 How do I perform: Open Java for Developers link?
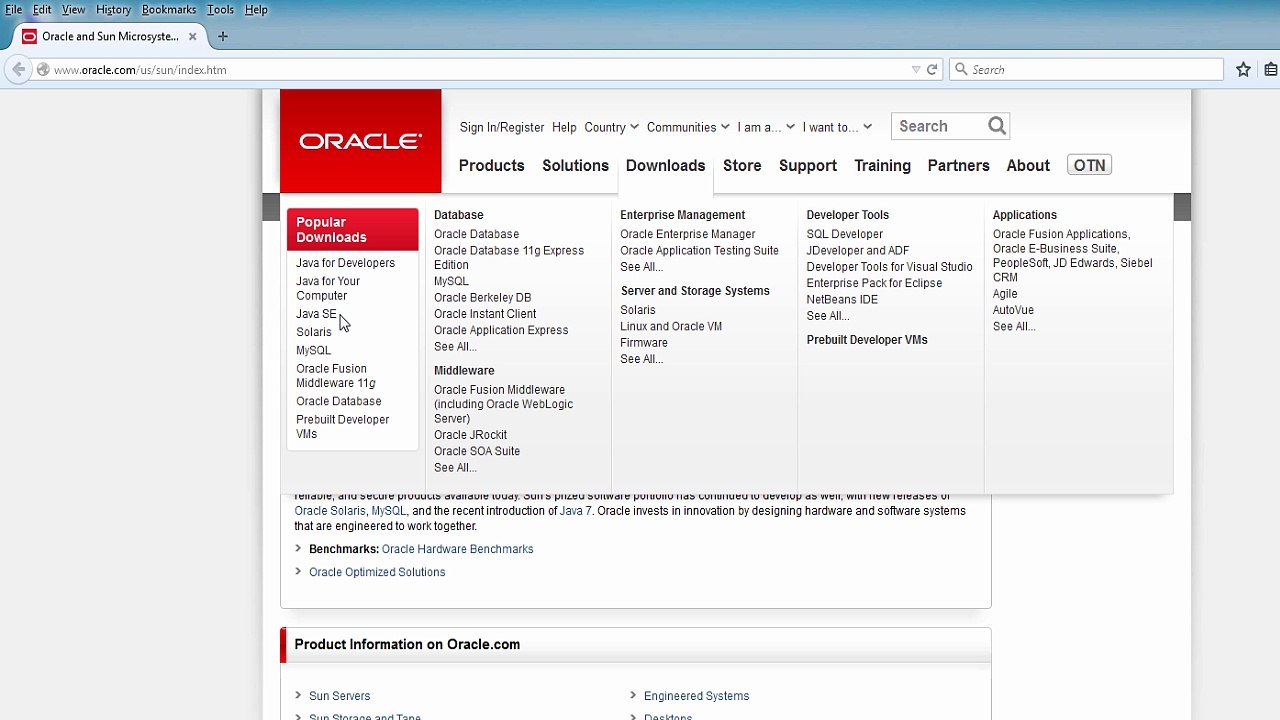345,263
